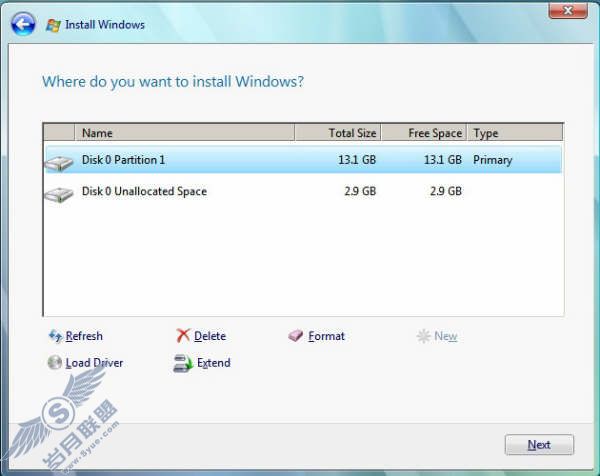600x476 pixels.
Task: Click the 13.1 GB total size value
Action: click(357, 160)
